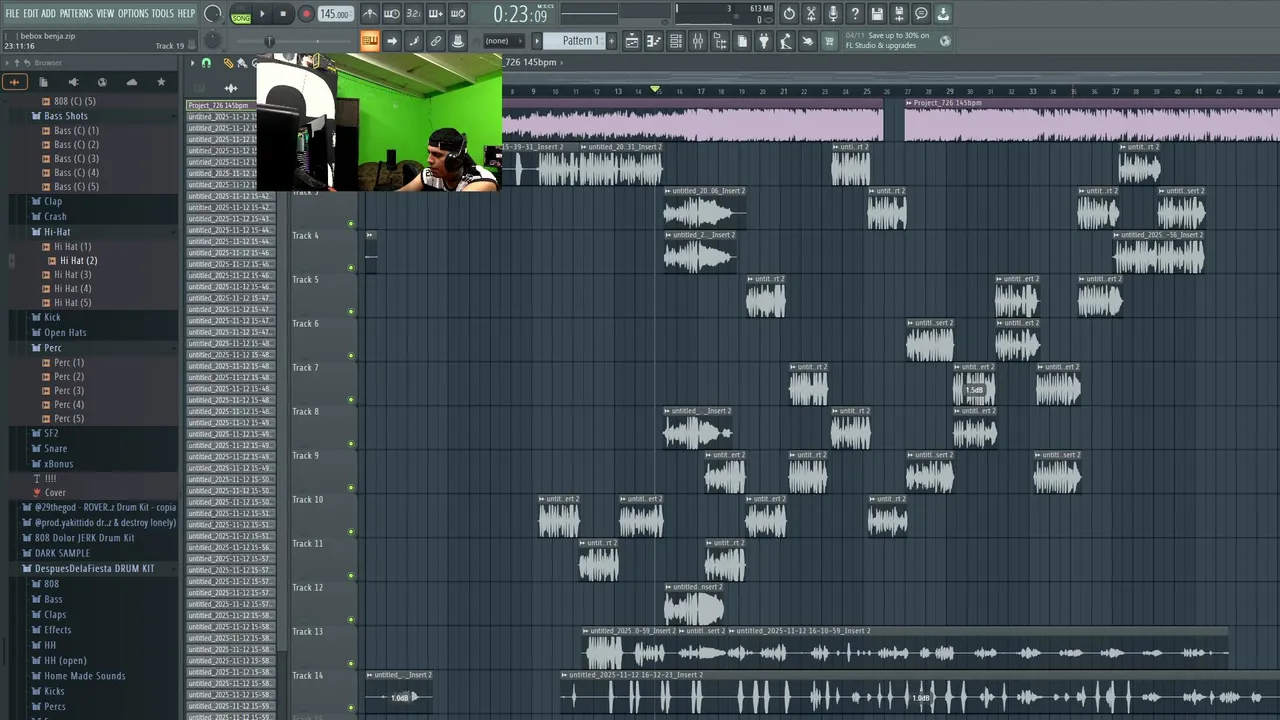Open the Pattern 1 selector dropdown

click(580, 41)
